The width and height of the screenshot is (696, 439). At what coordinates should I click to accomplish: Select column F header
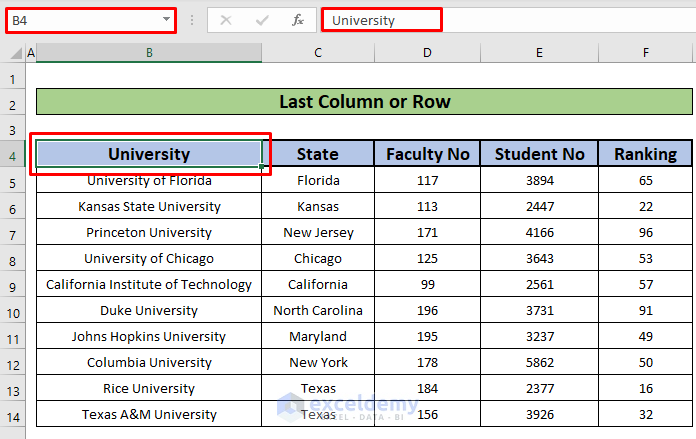pyautogui.click(x=645, y=53)
